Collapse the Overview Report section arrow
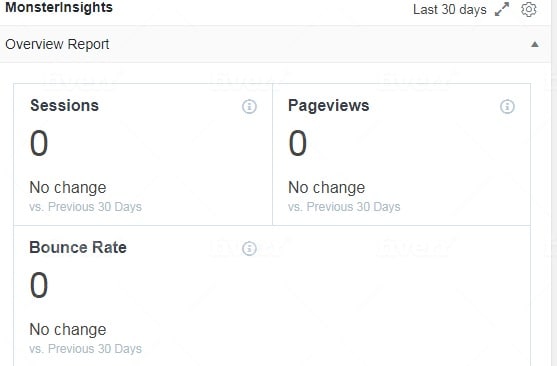This screenshot has height=366, width=557. pyautogui.click(x=535, y=44)
